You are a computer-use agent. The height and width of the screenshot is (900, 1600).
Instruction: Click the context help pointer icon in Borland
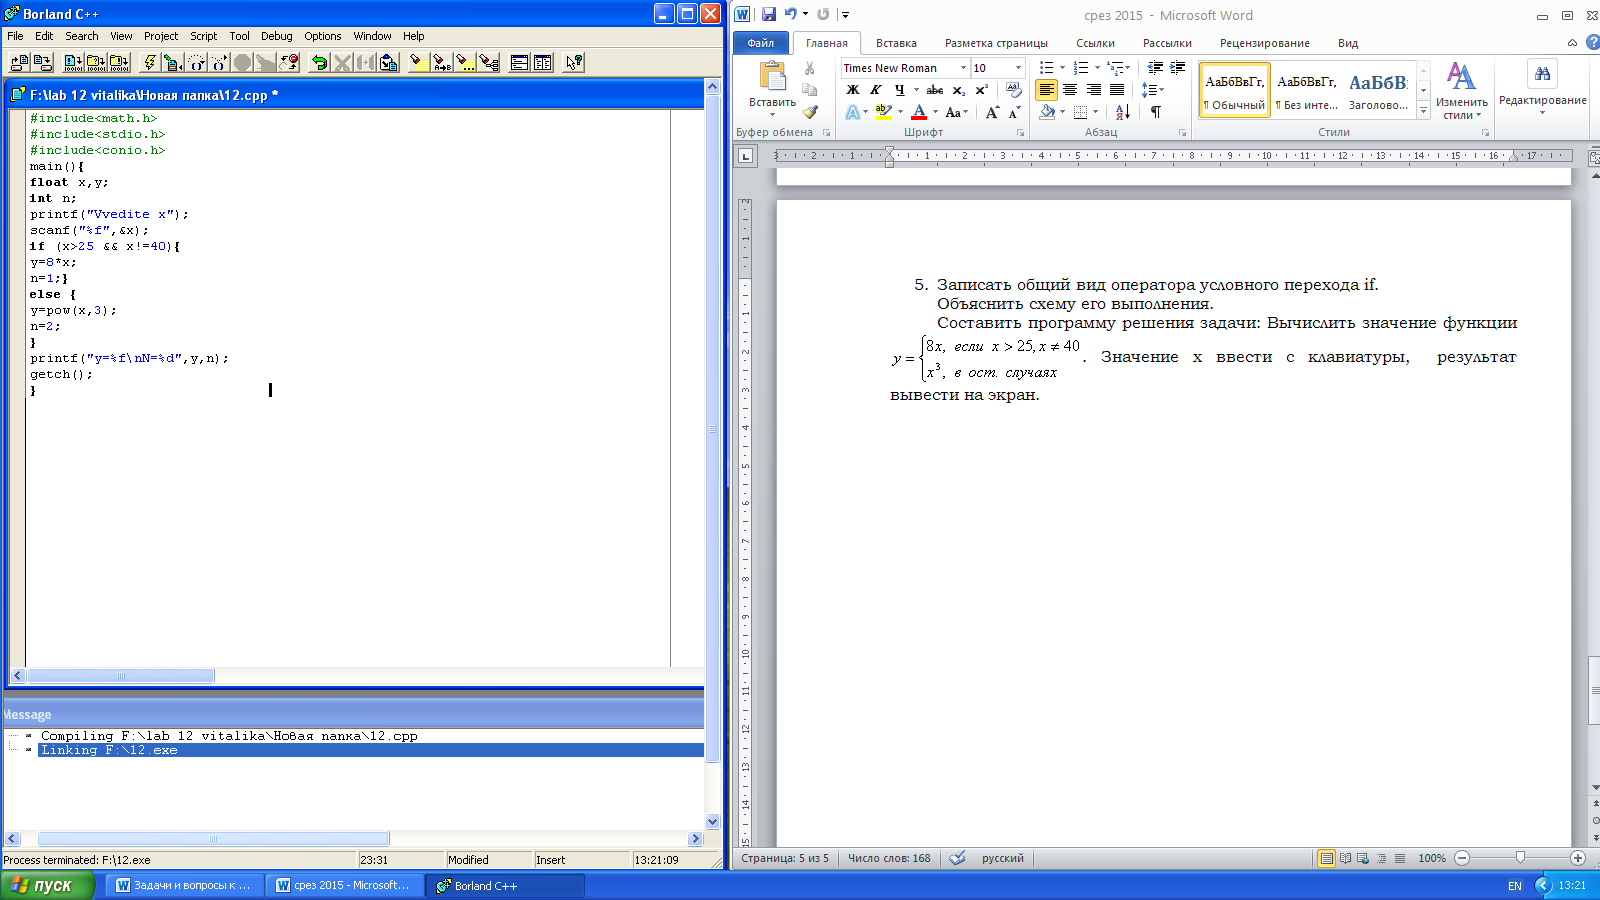coord(574,62)
